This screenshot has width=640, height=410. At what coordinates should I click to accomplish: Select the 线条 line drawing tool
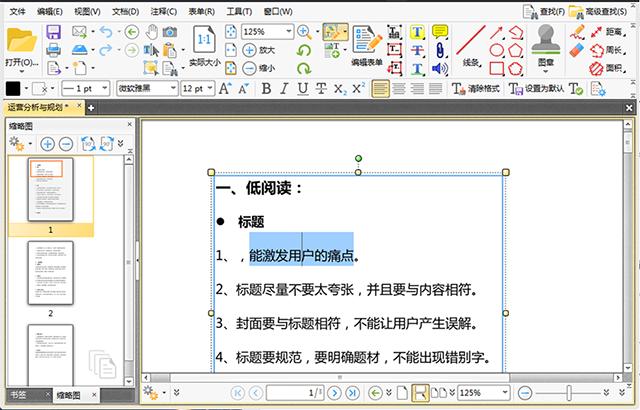(x=471, y=46)
